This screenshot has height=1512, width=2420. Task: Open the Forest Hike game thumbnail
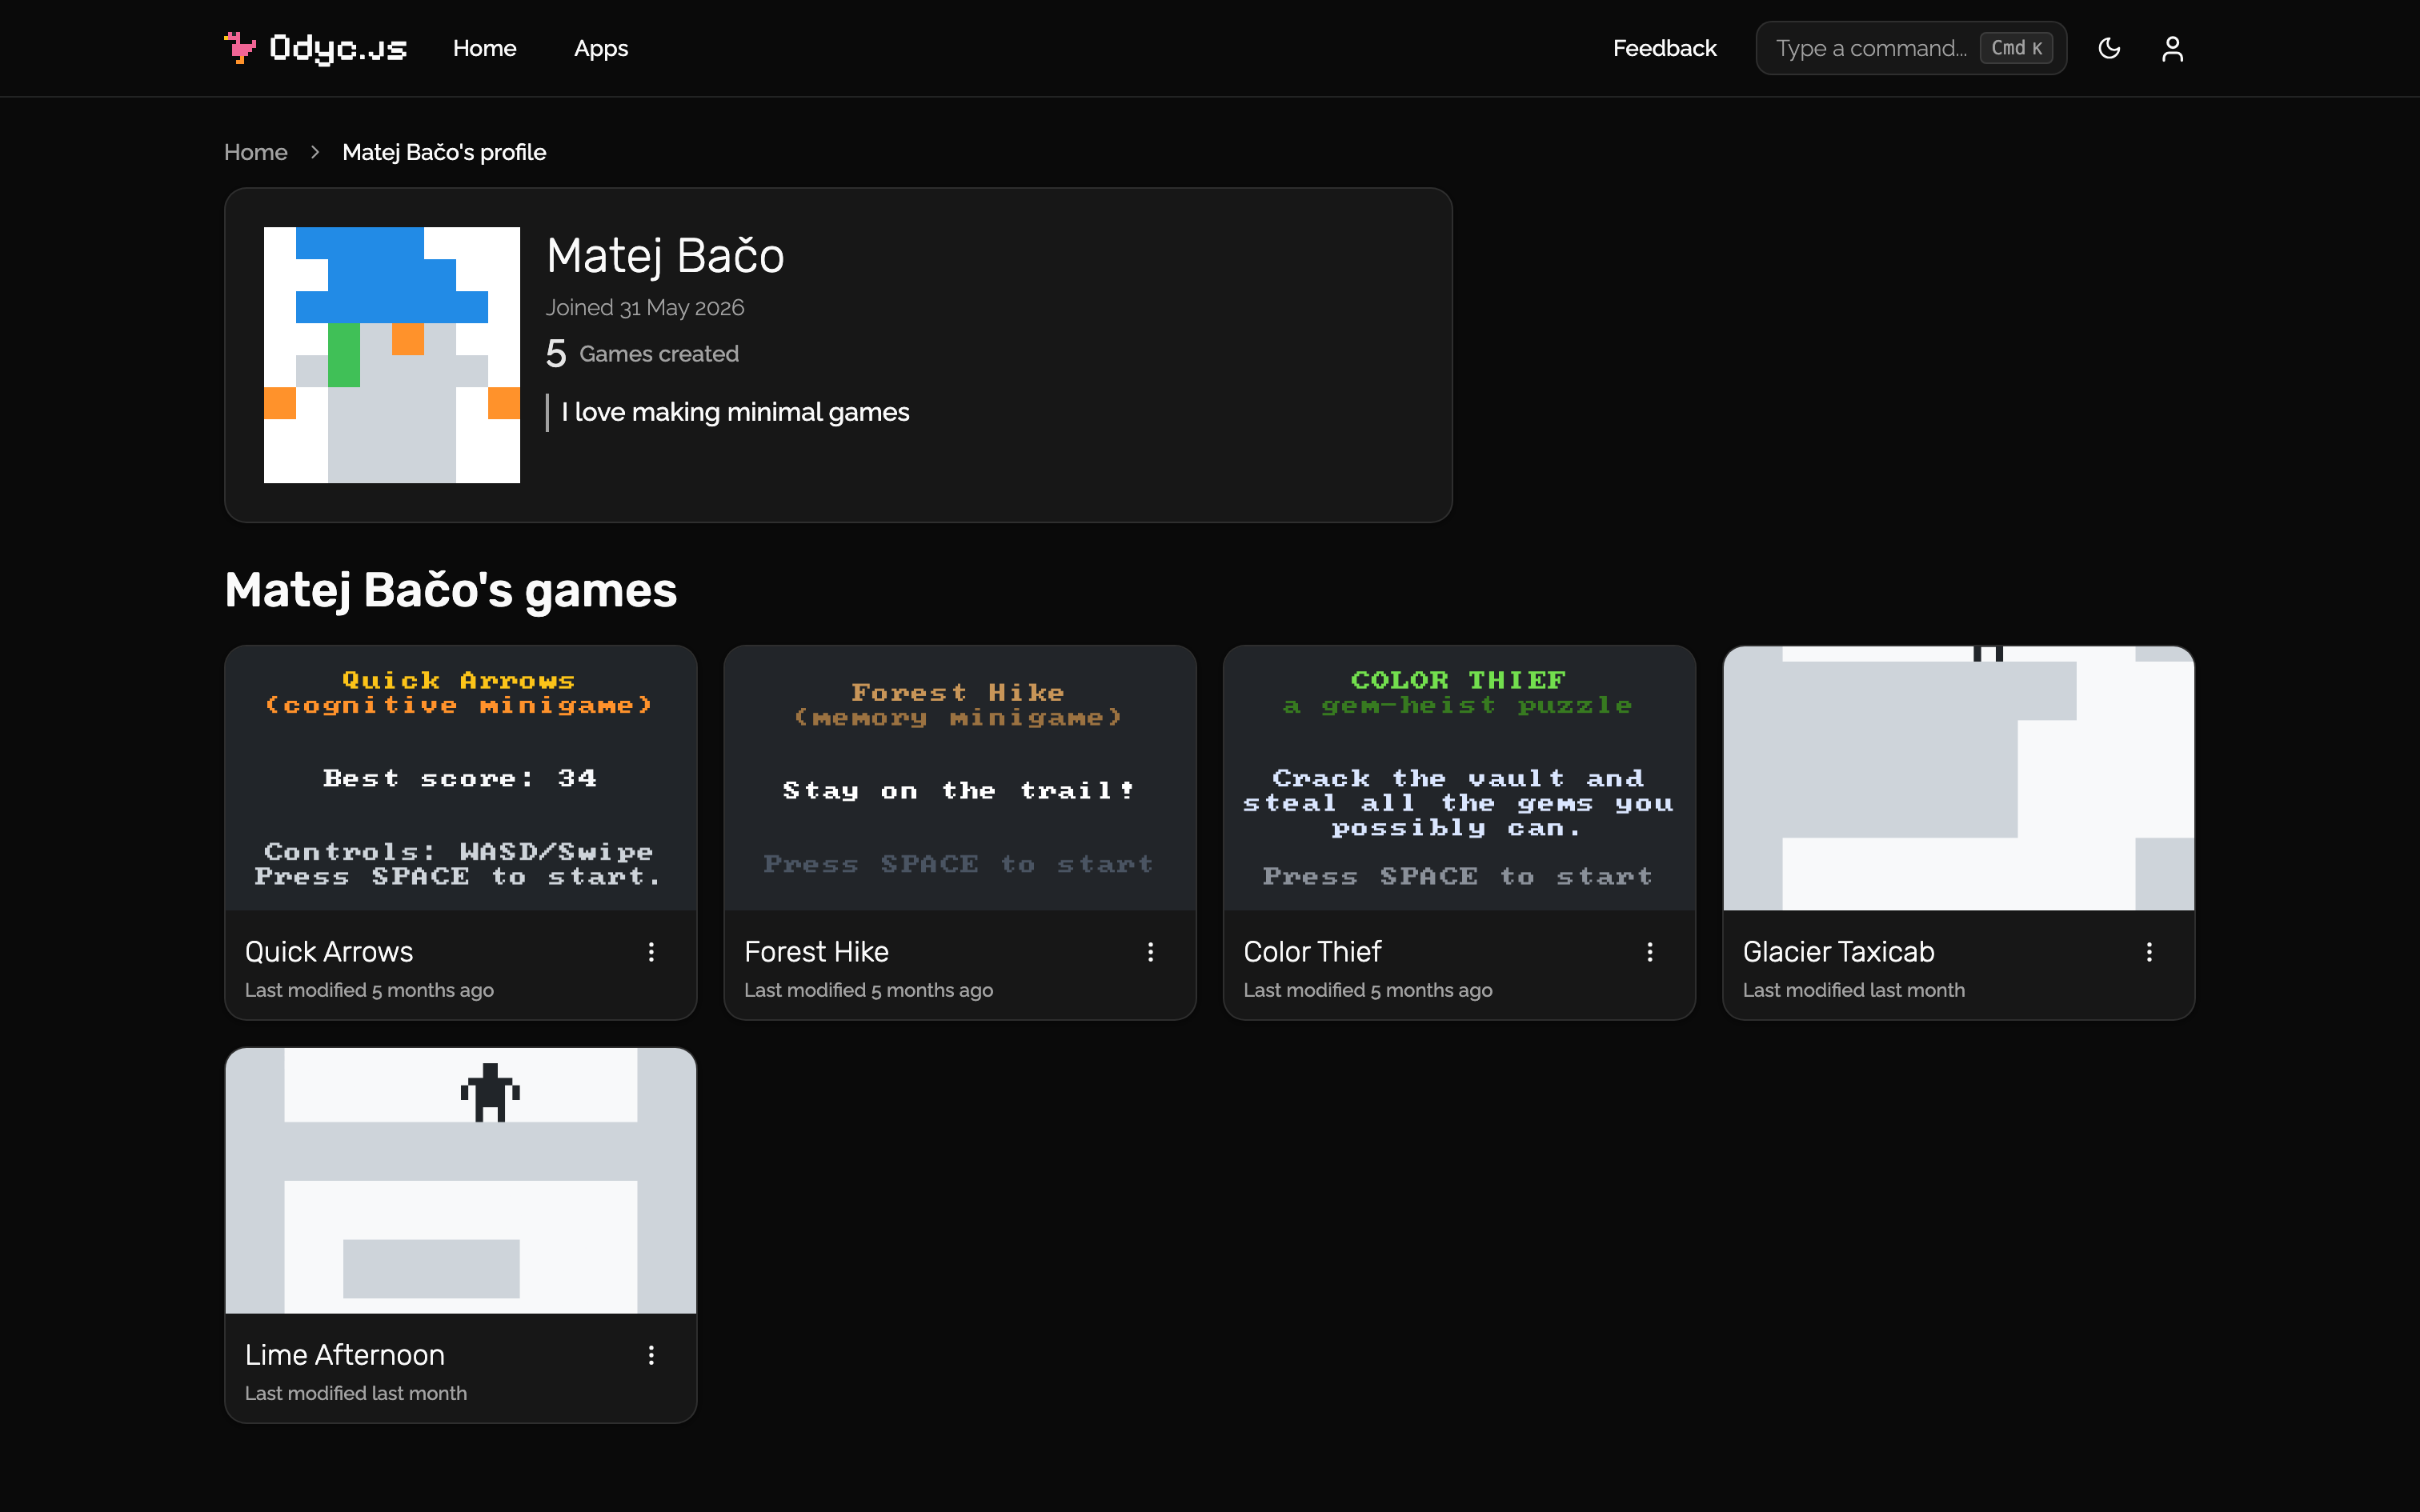[x=960, y=778]
